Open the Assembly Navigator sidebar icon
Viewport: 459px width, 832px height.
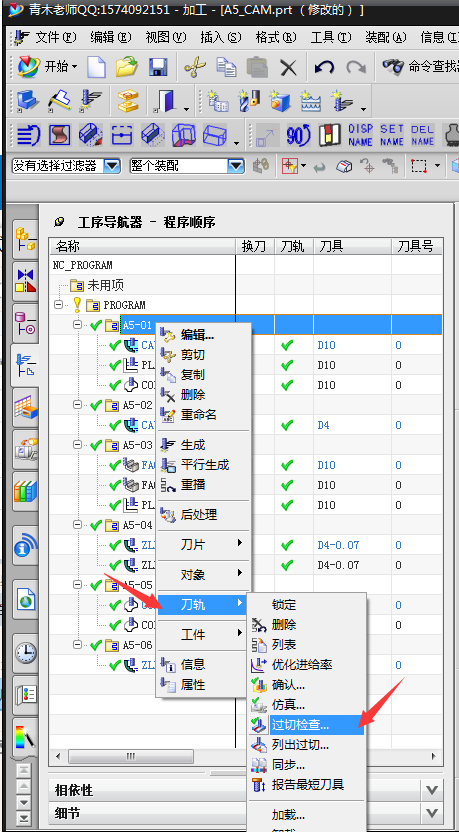[x=25, y=239]
